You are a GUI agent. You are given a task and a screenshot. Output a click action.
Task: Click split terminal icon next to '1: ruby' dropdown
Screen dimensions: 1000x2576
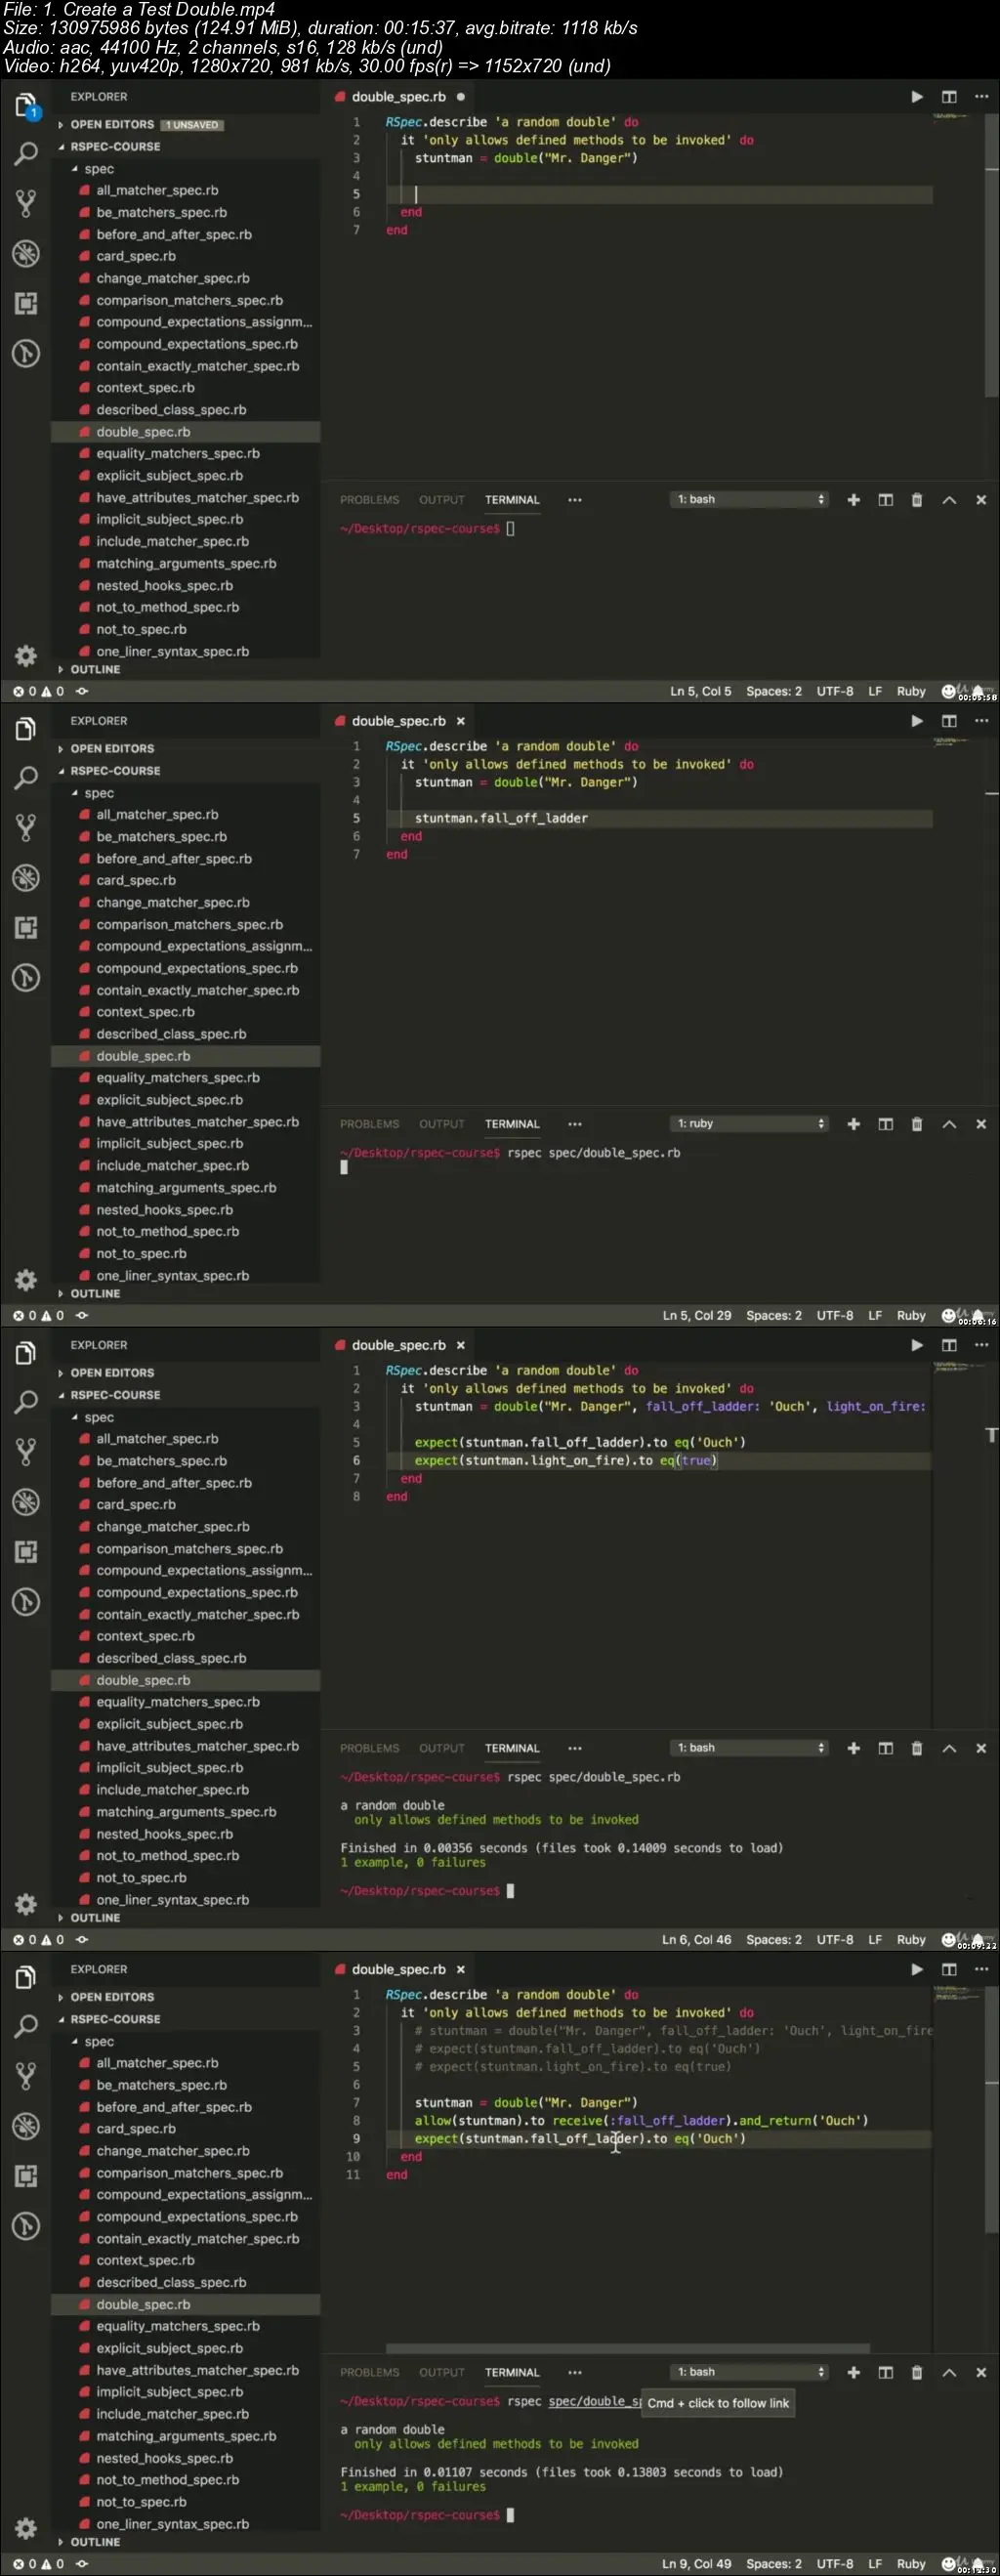885,1124
